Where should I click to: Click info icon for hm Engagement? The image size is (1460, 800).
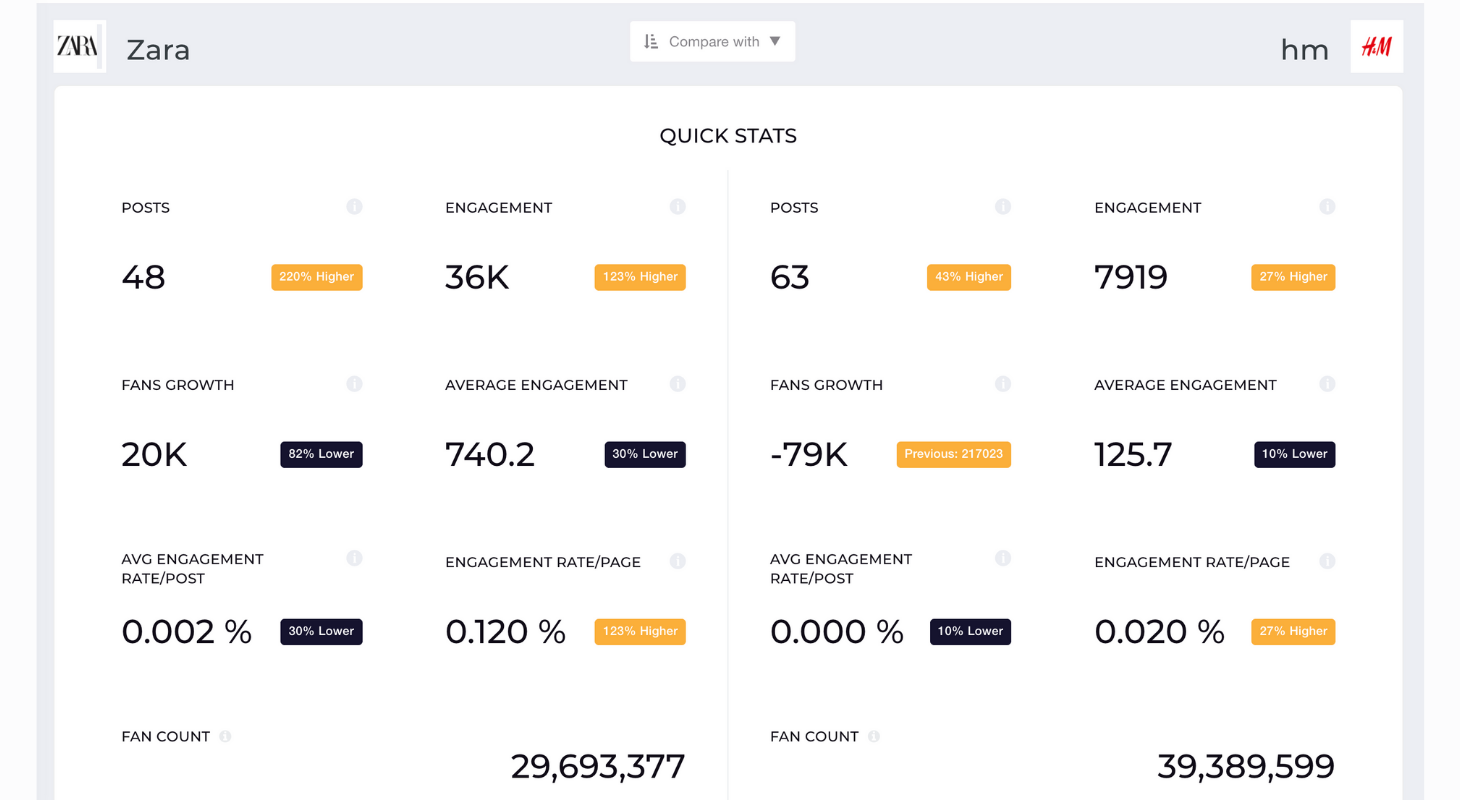pyautogui.click(x=1327, y=207)
